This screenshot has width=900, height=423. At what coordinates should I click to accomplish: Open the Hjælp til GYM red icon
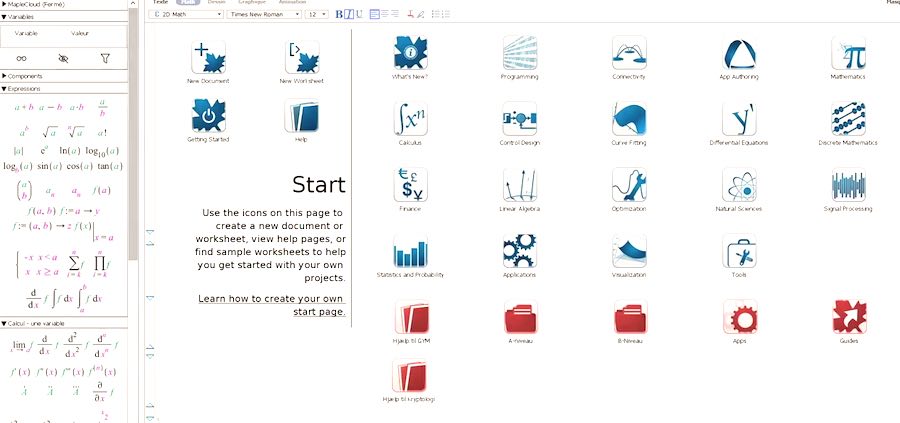coord(410,317)
